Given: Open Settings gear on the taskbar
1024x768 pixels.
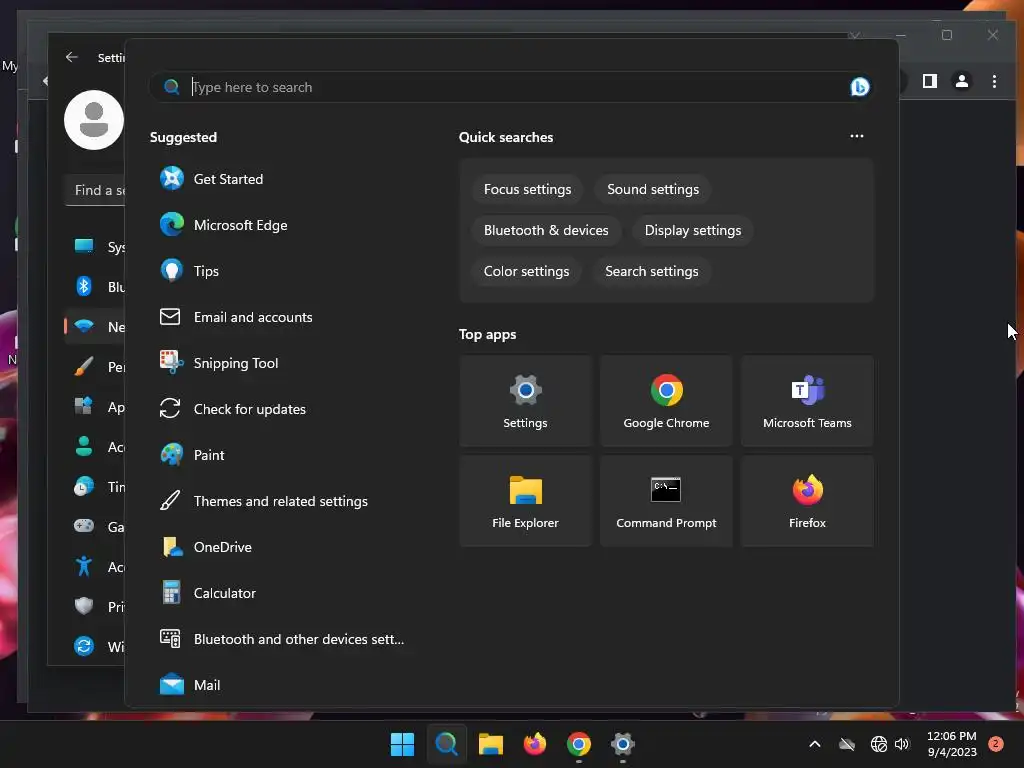Looking at the screenshot, I should click(x=622, y=744).
